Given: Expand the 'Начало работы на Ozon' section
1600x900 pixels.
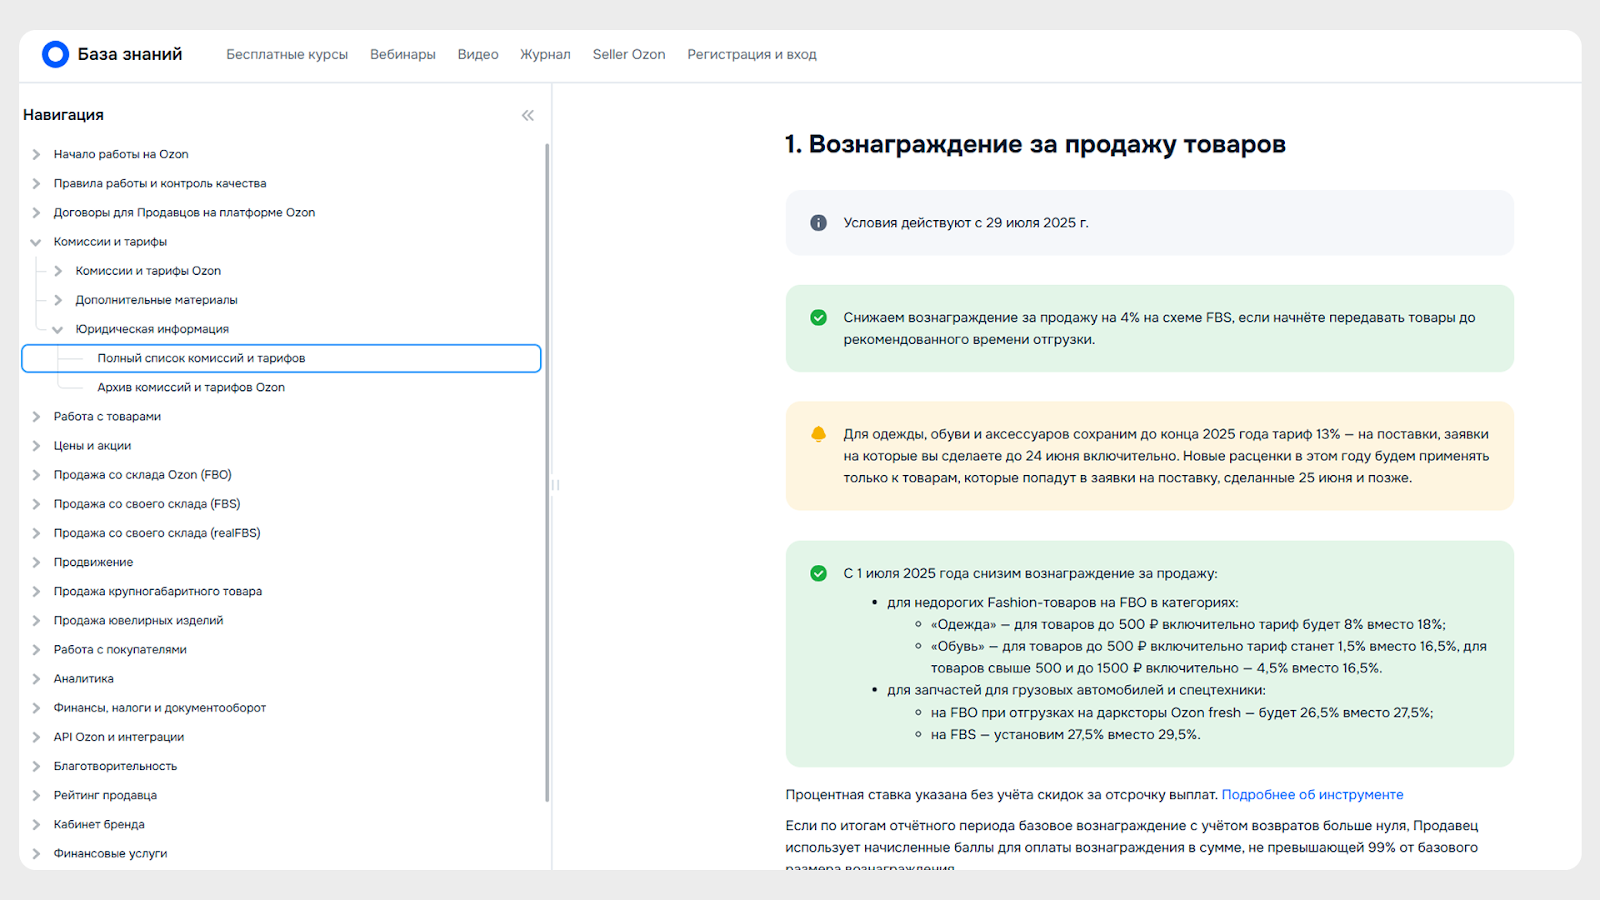Looking at the screenshot, I should pos(36,154).
